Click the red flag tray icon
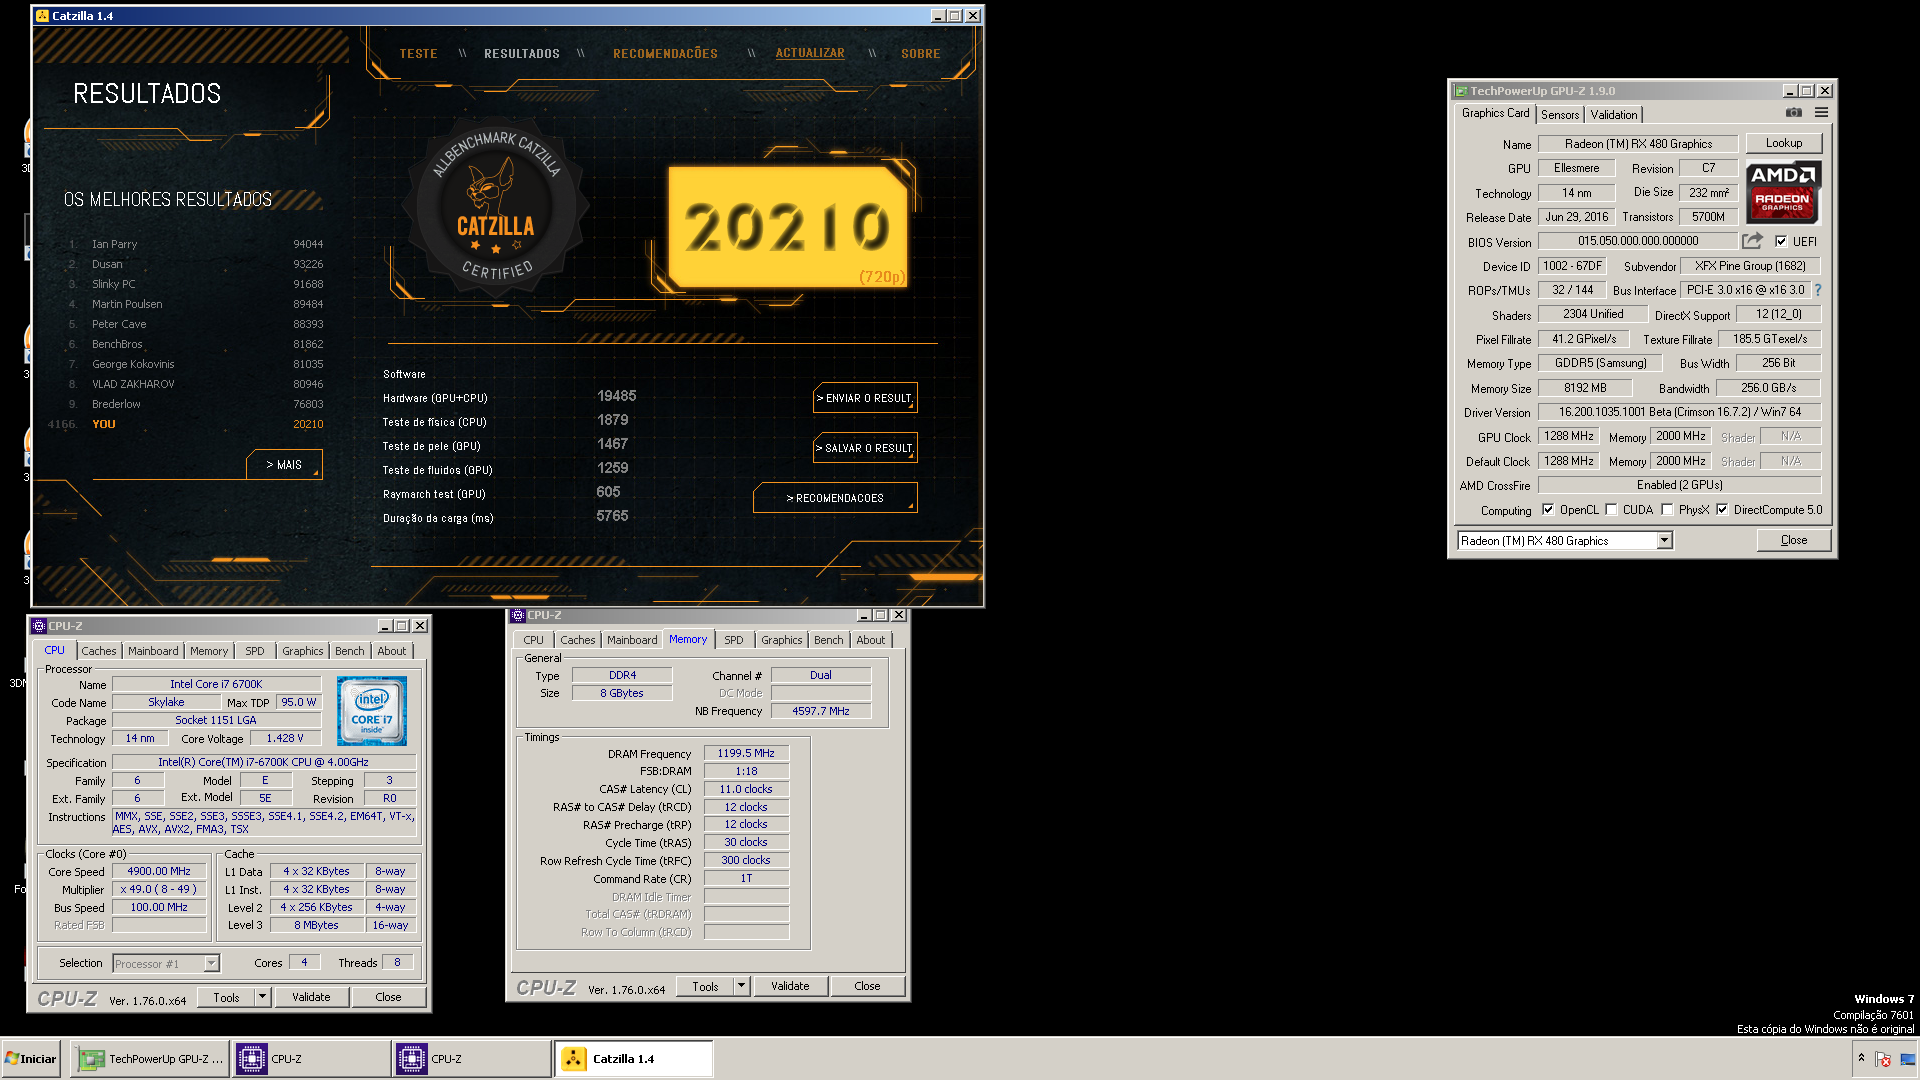 [x=1883, y=1059]
